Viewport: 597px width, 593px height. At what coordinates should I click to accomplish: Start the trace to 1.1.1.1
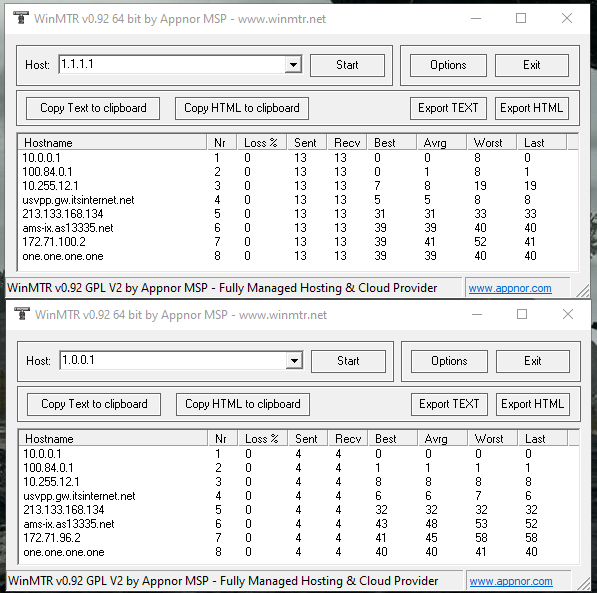pos(347,65)
